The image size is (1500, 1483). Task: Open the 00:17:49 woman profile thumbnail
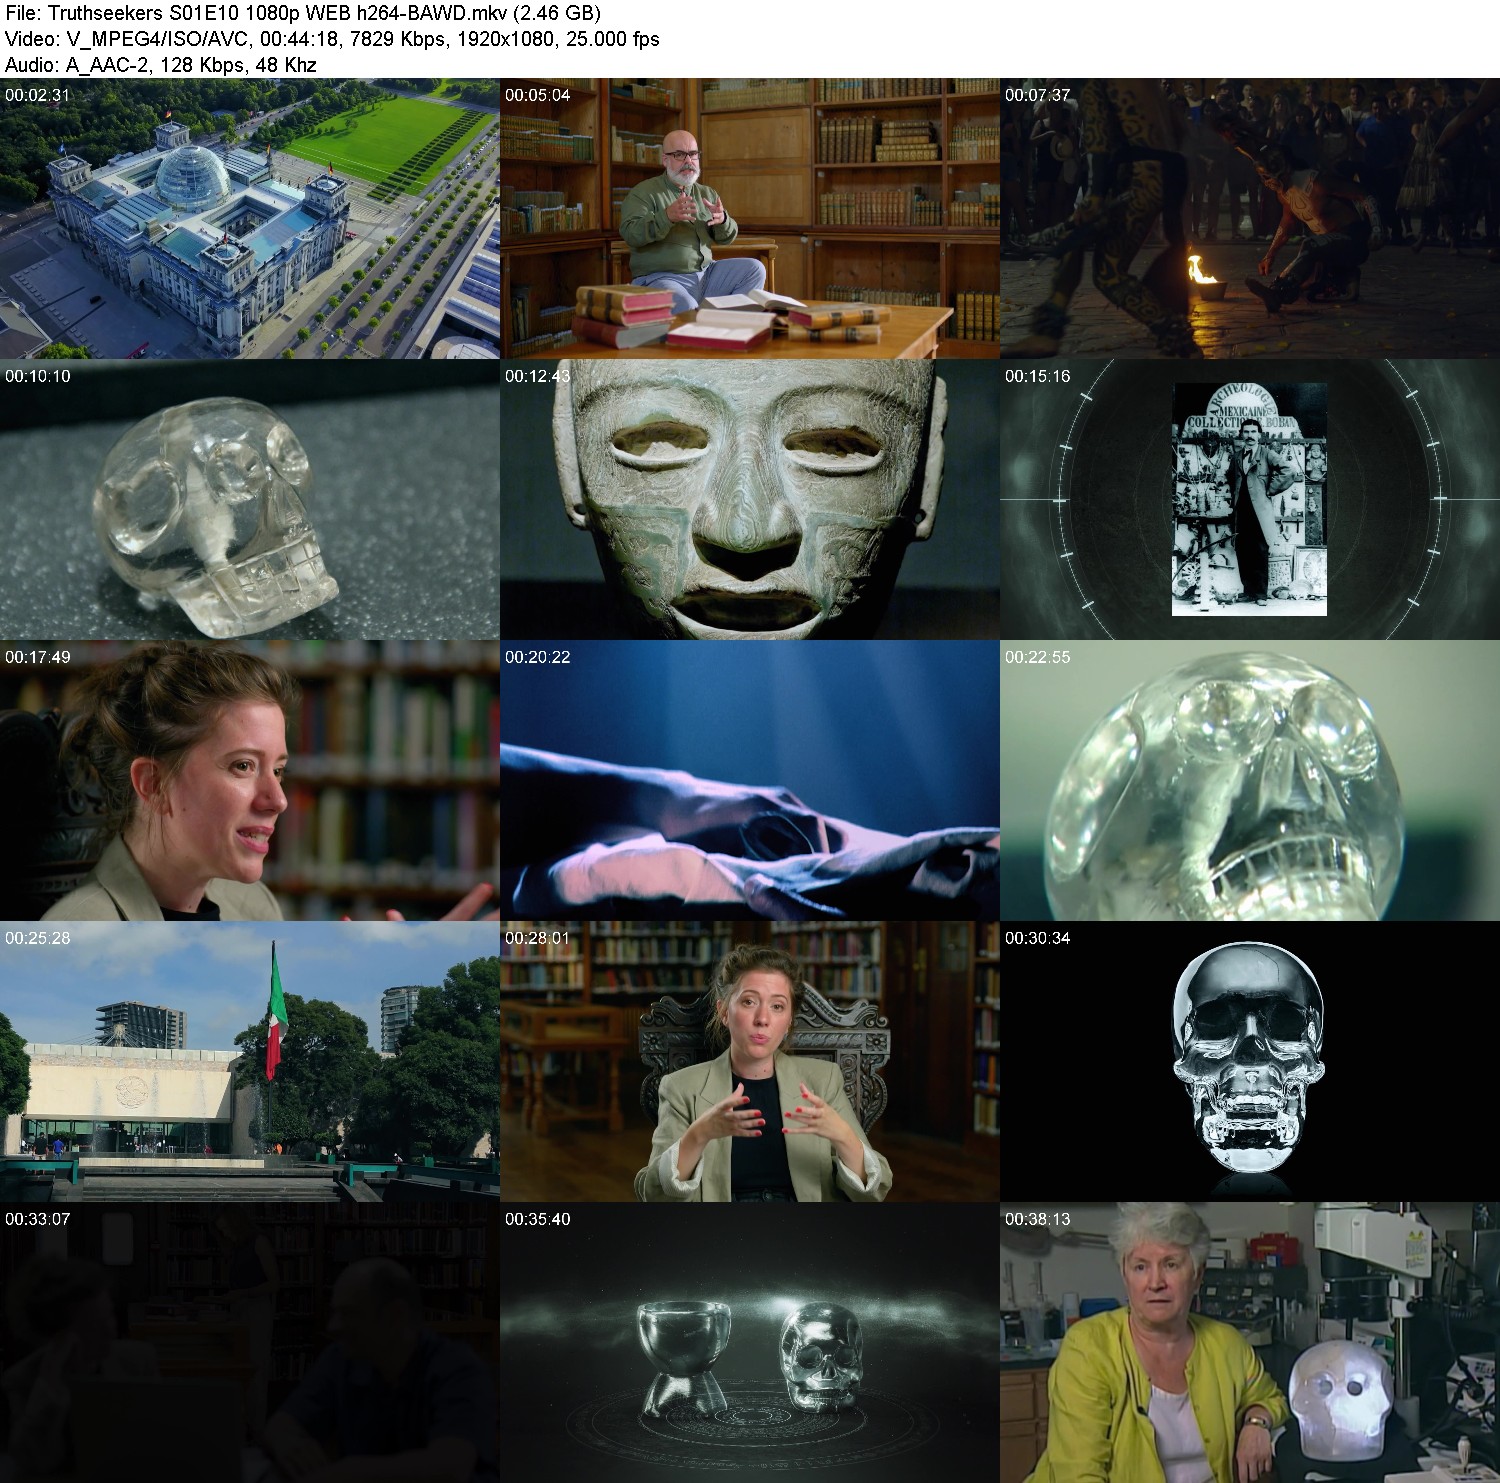coord(250,780)
